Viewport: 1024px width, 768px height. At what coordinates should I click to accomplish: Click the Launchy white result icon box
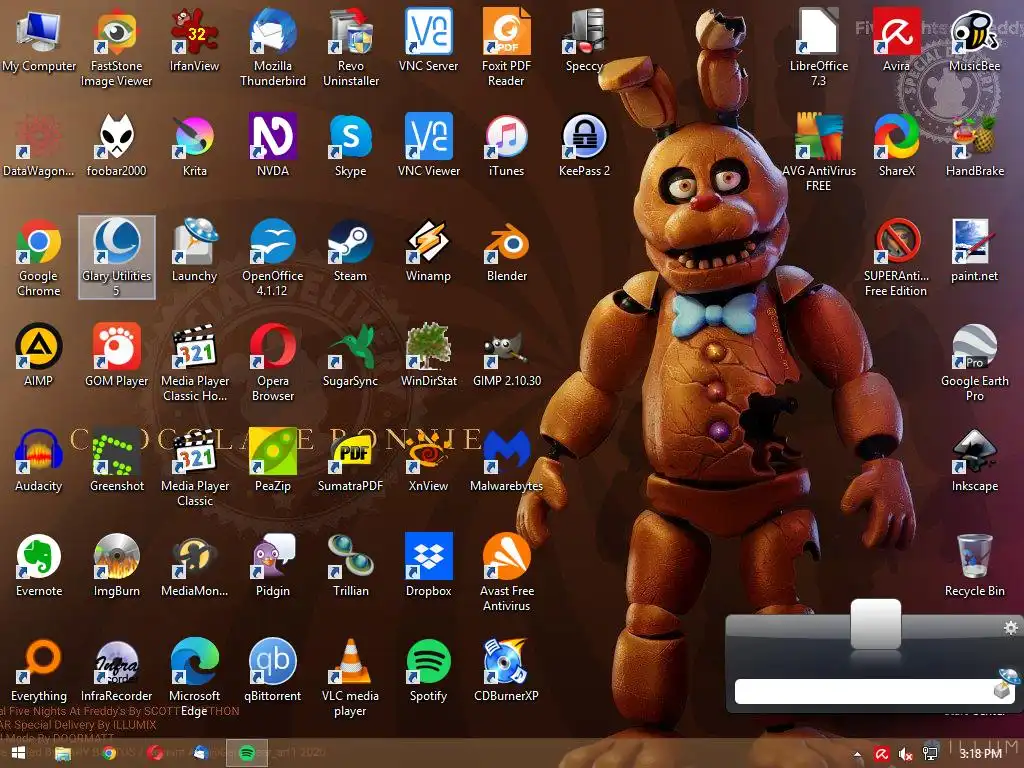pyautogui.click(x=876, y=623)
